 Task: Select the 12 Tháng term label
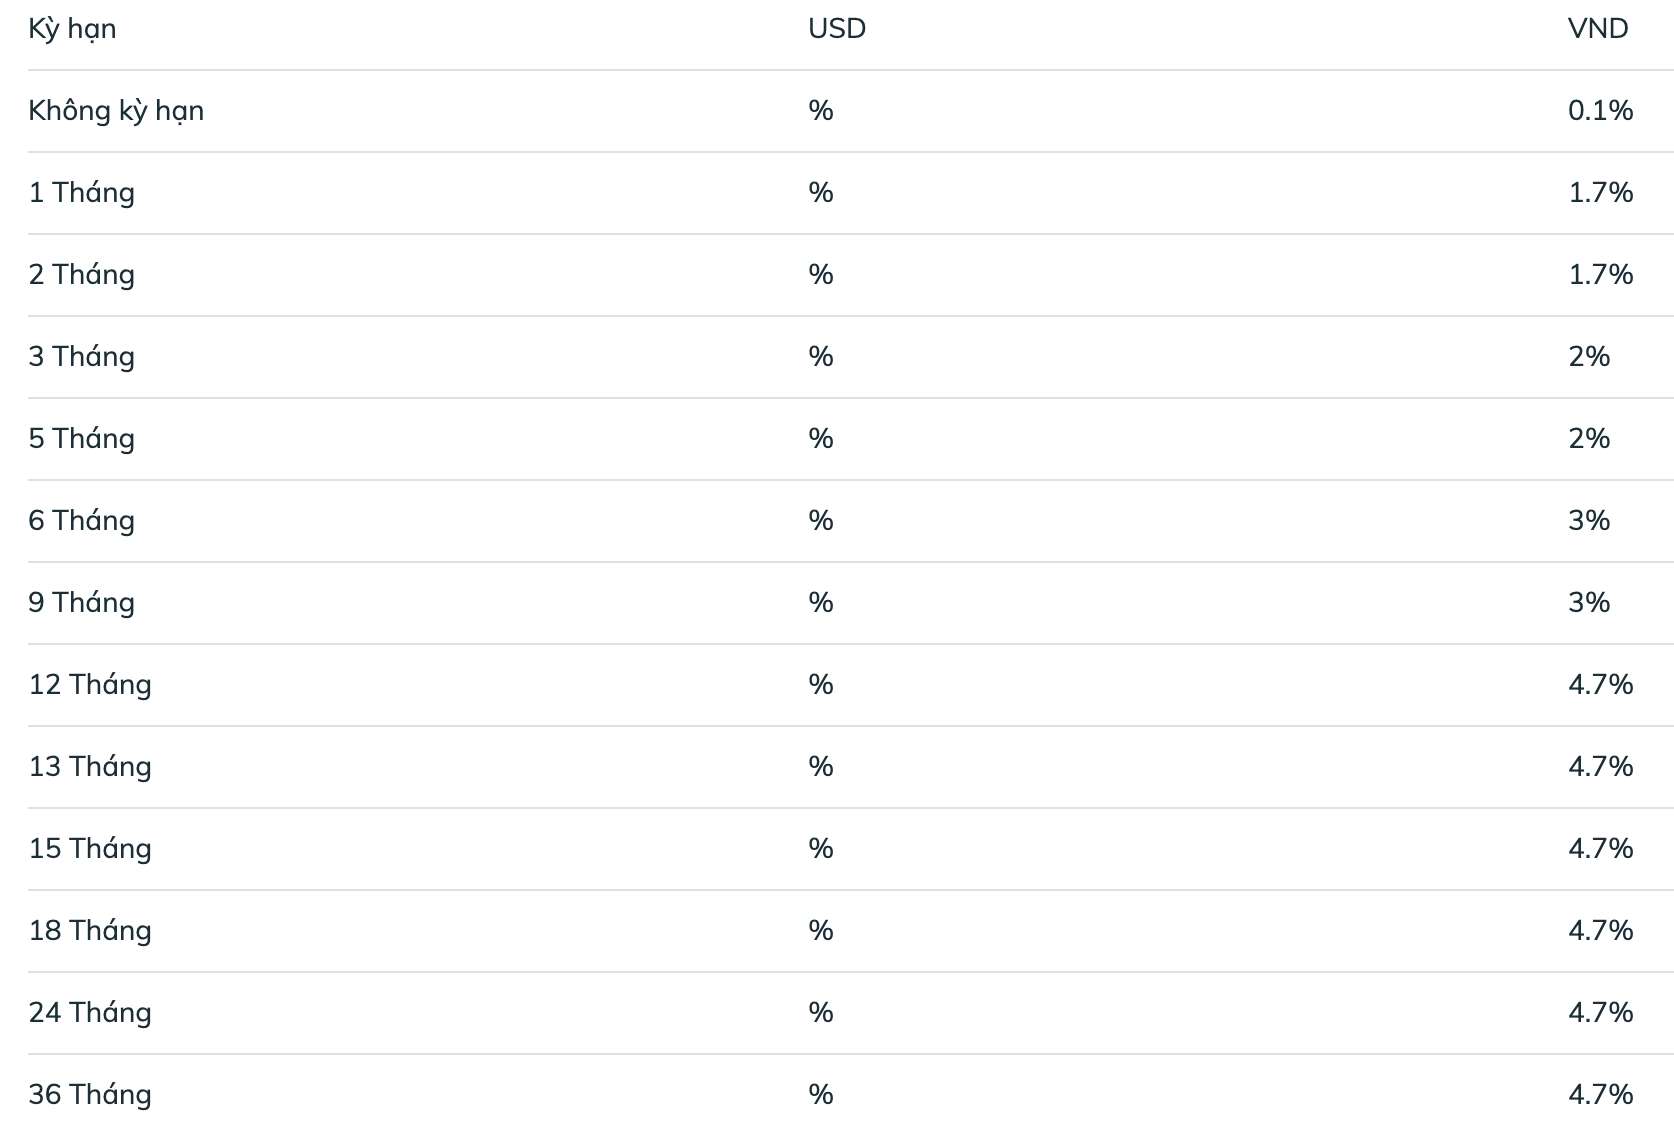click(90, 685)
